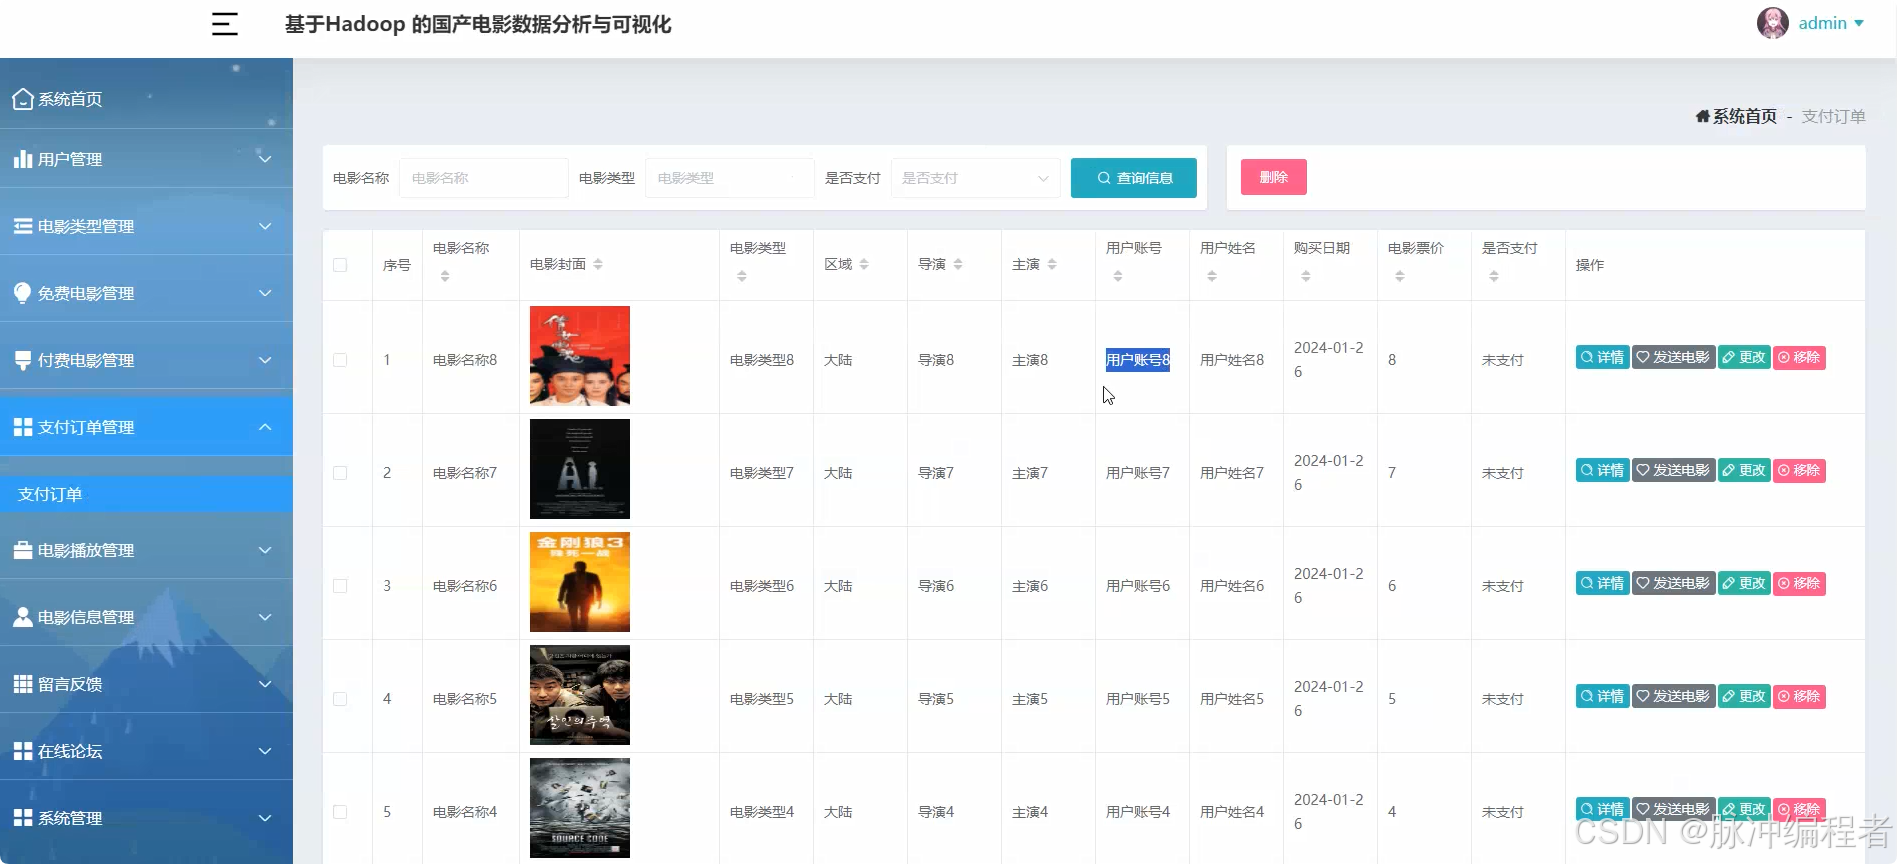Click the pink 删除 button
1897x864 pixels.
(x=1273, y=177)
